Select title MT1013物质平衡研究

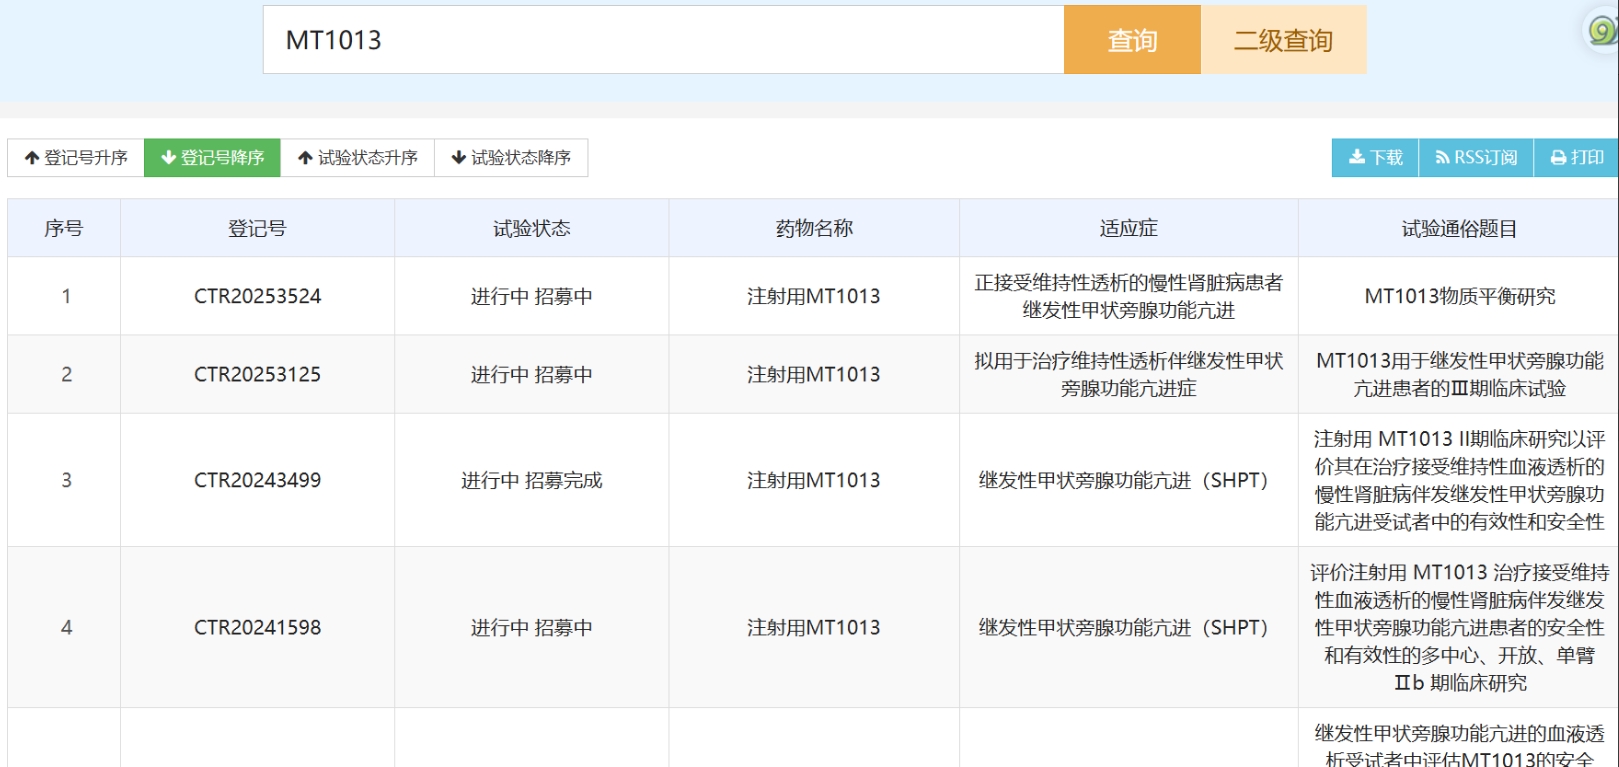tap(1460, 296)
